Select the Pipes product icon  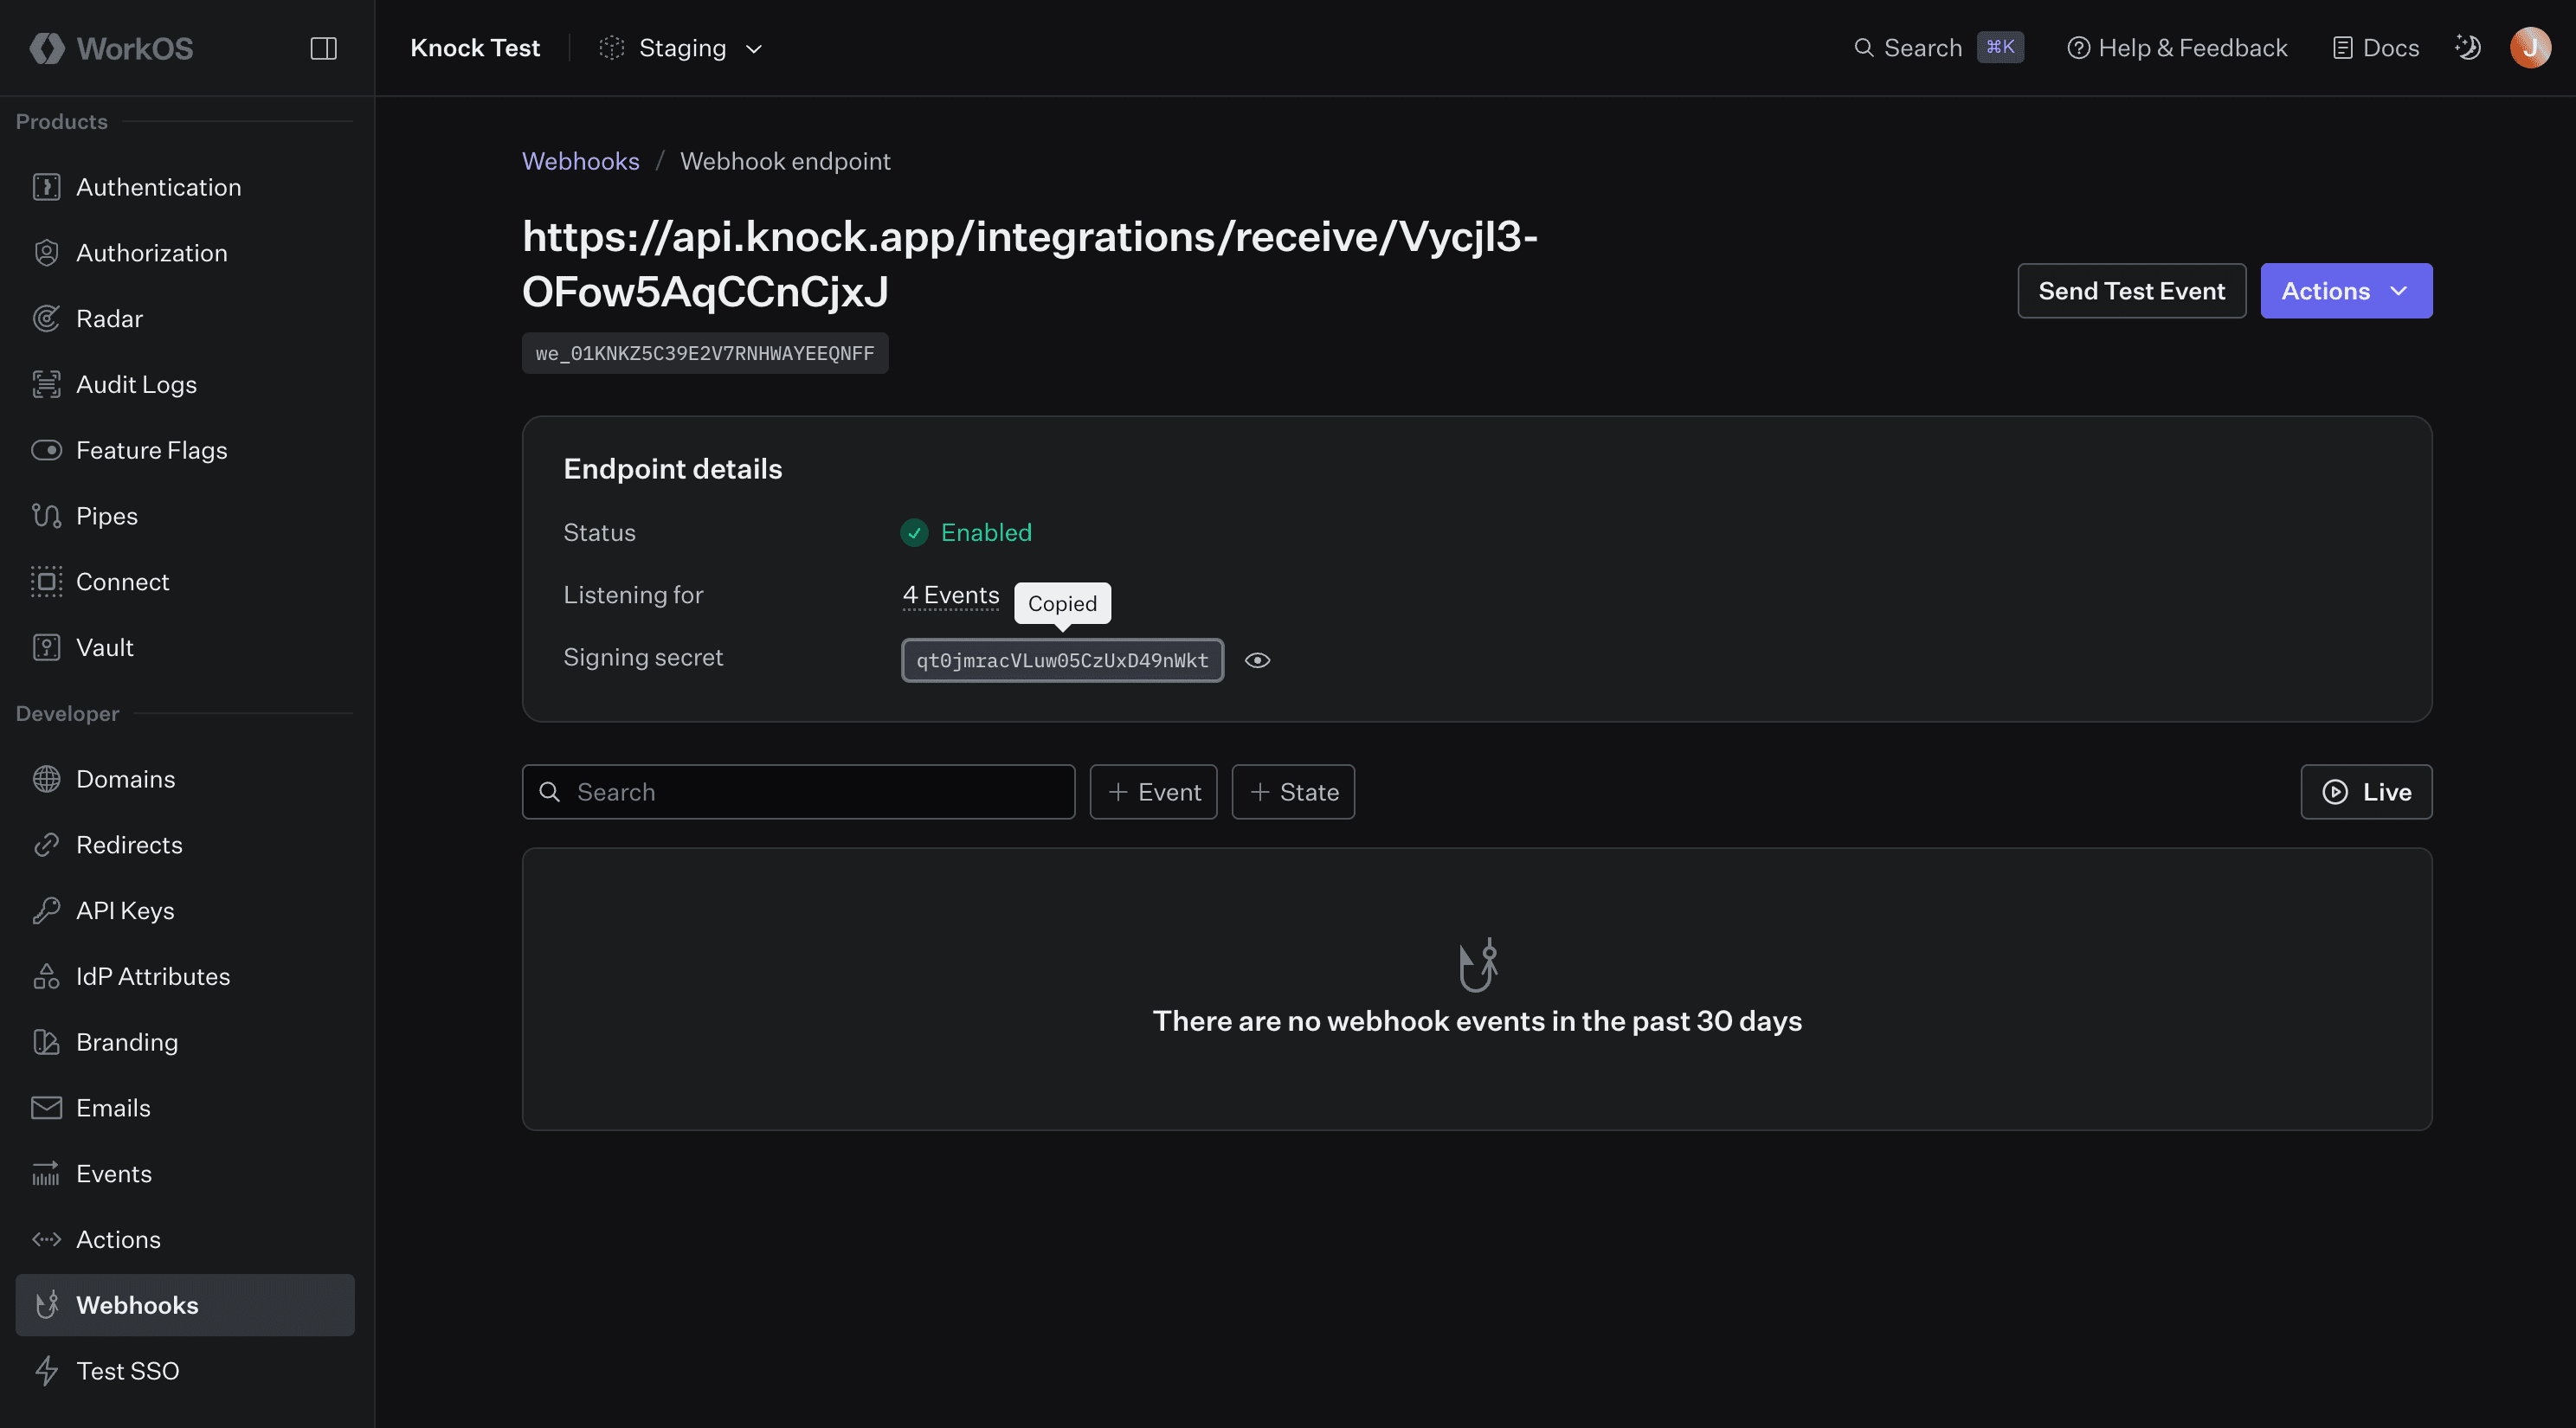tap(46, 515)
